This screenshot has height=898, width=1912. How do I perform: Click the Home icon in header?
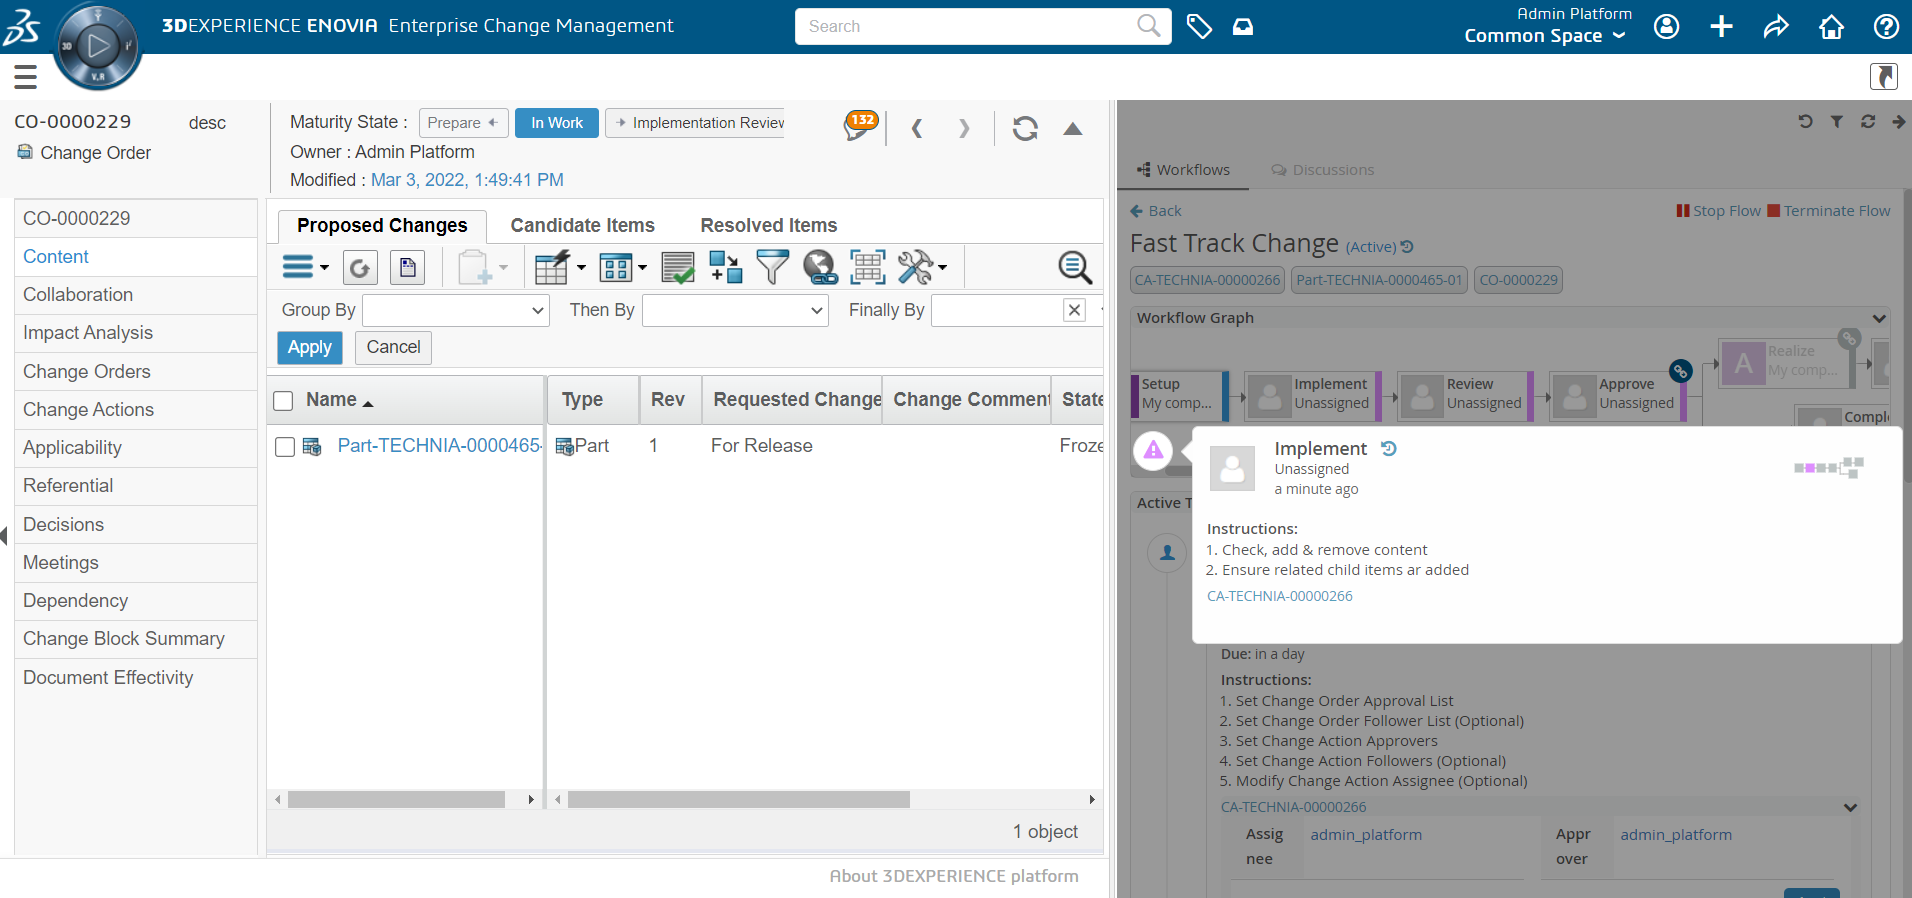pos(1831,27)
